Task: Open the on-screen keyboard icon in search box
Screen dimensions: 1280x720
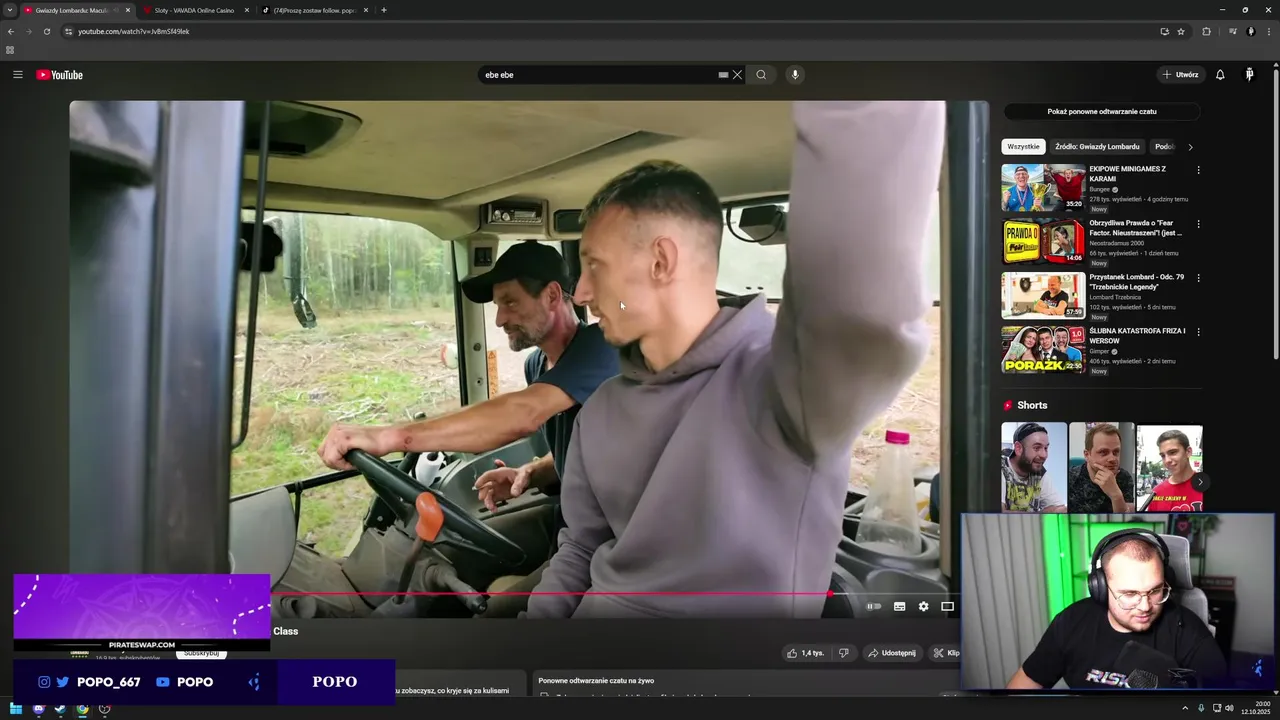Action: pos(723,75)
